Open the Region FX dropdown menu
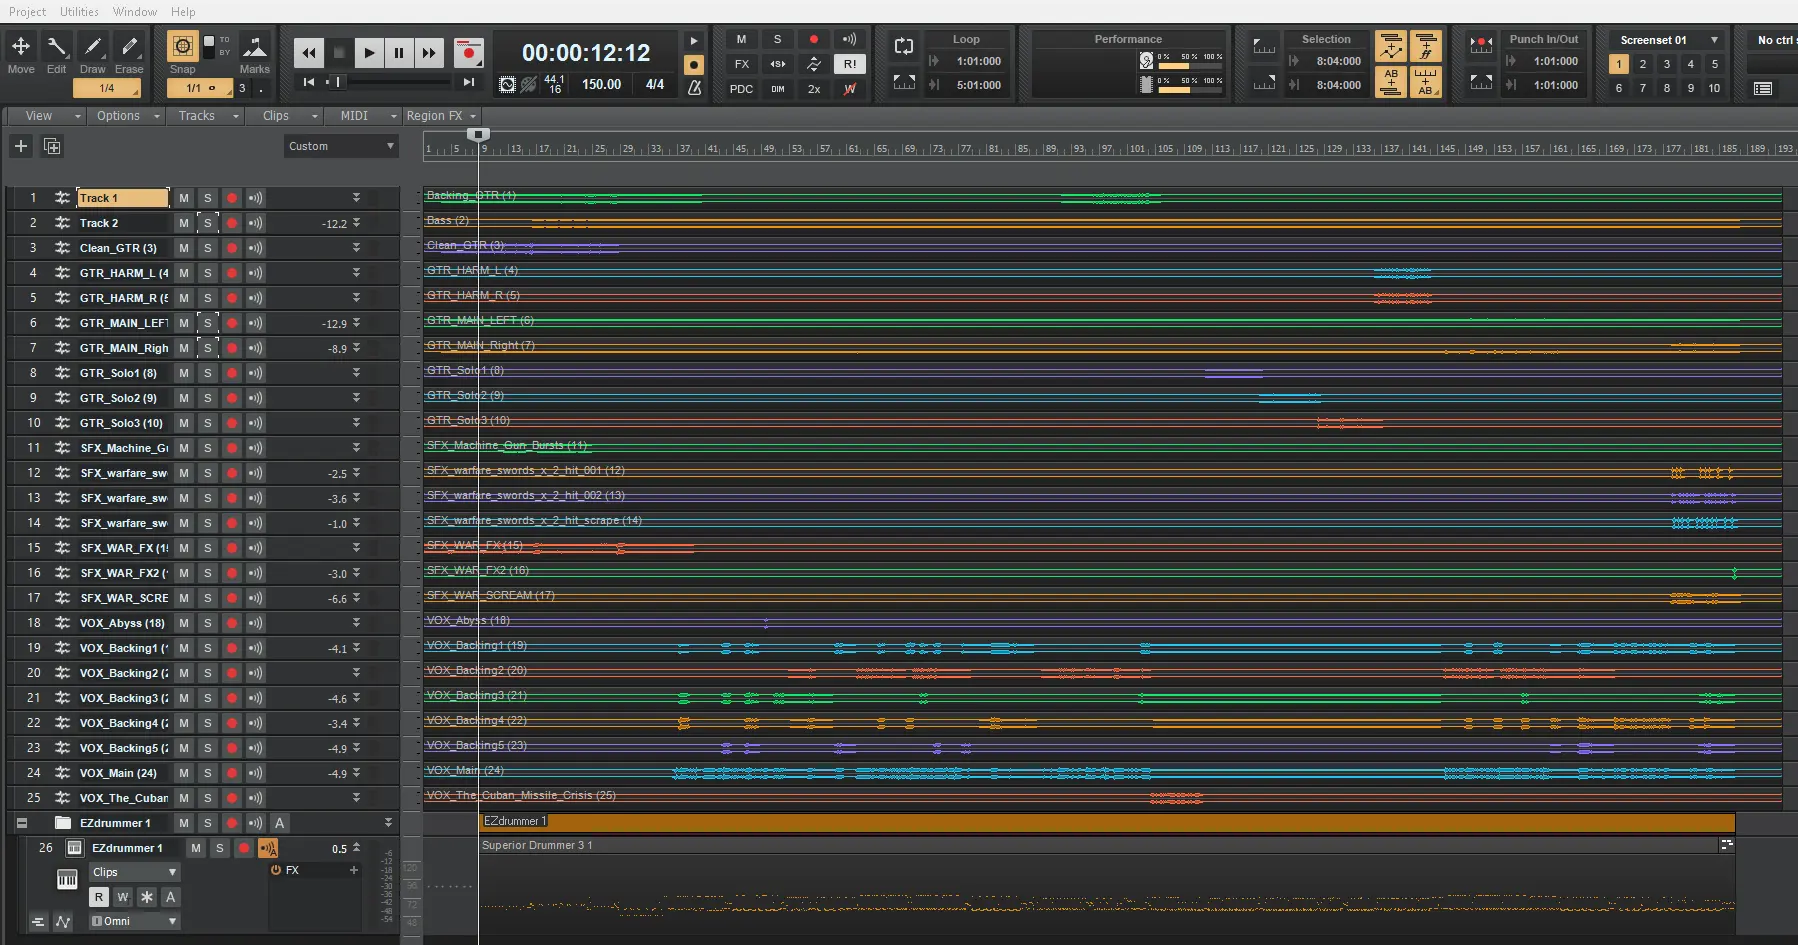This screenshot has height=945, width=1798. point(441,116)
